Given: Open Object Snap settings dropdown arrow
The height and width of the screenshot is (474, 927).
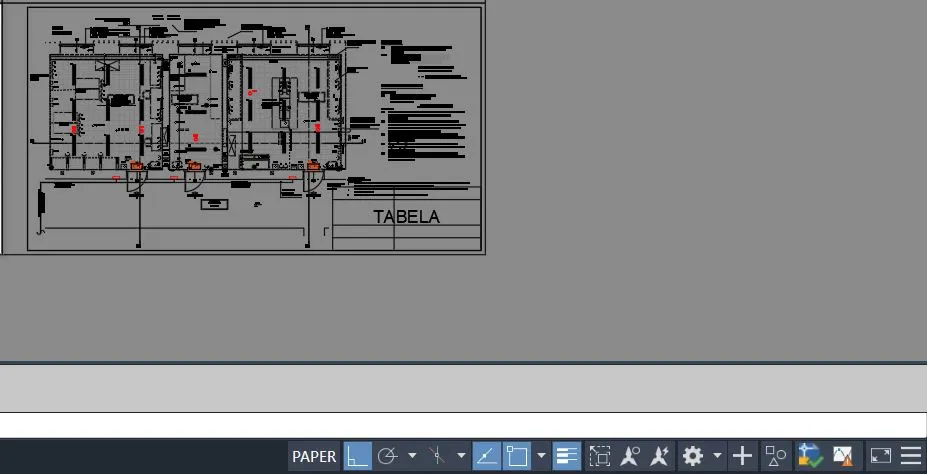Looking at the screenshot, I should (x=541, y=457).
